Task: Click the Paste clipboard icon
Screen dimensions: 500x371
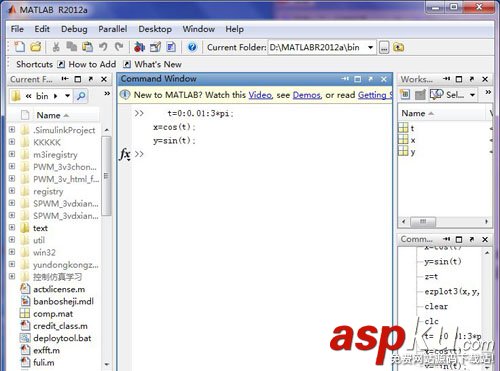Action: pyautogui.click(x=87, y=47)
